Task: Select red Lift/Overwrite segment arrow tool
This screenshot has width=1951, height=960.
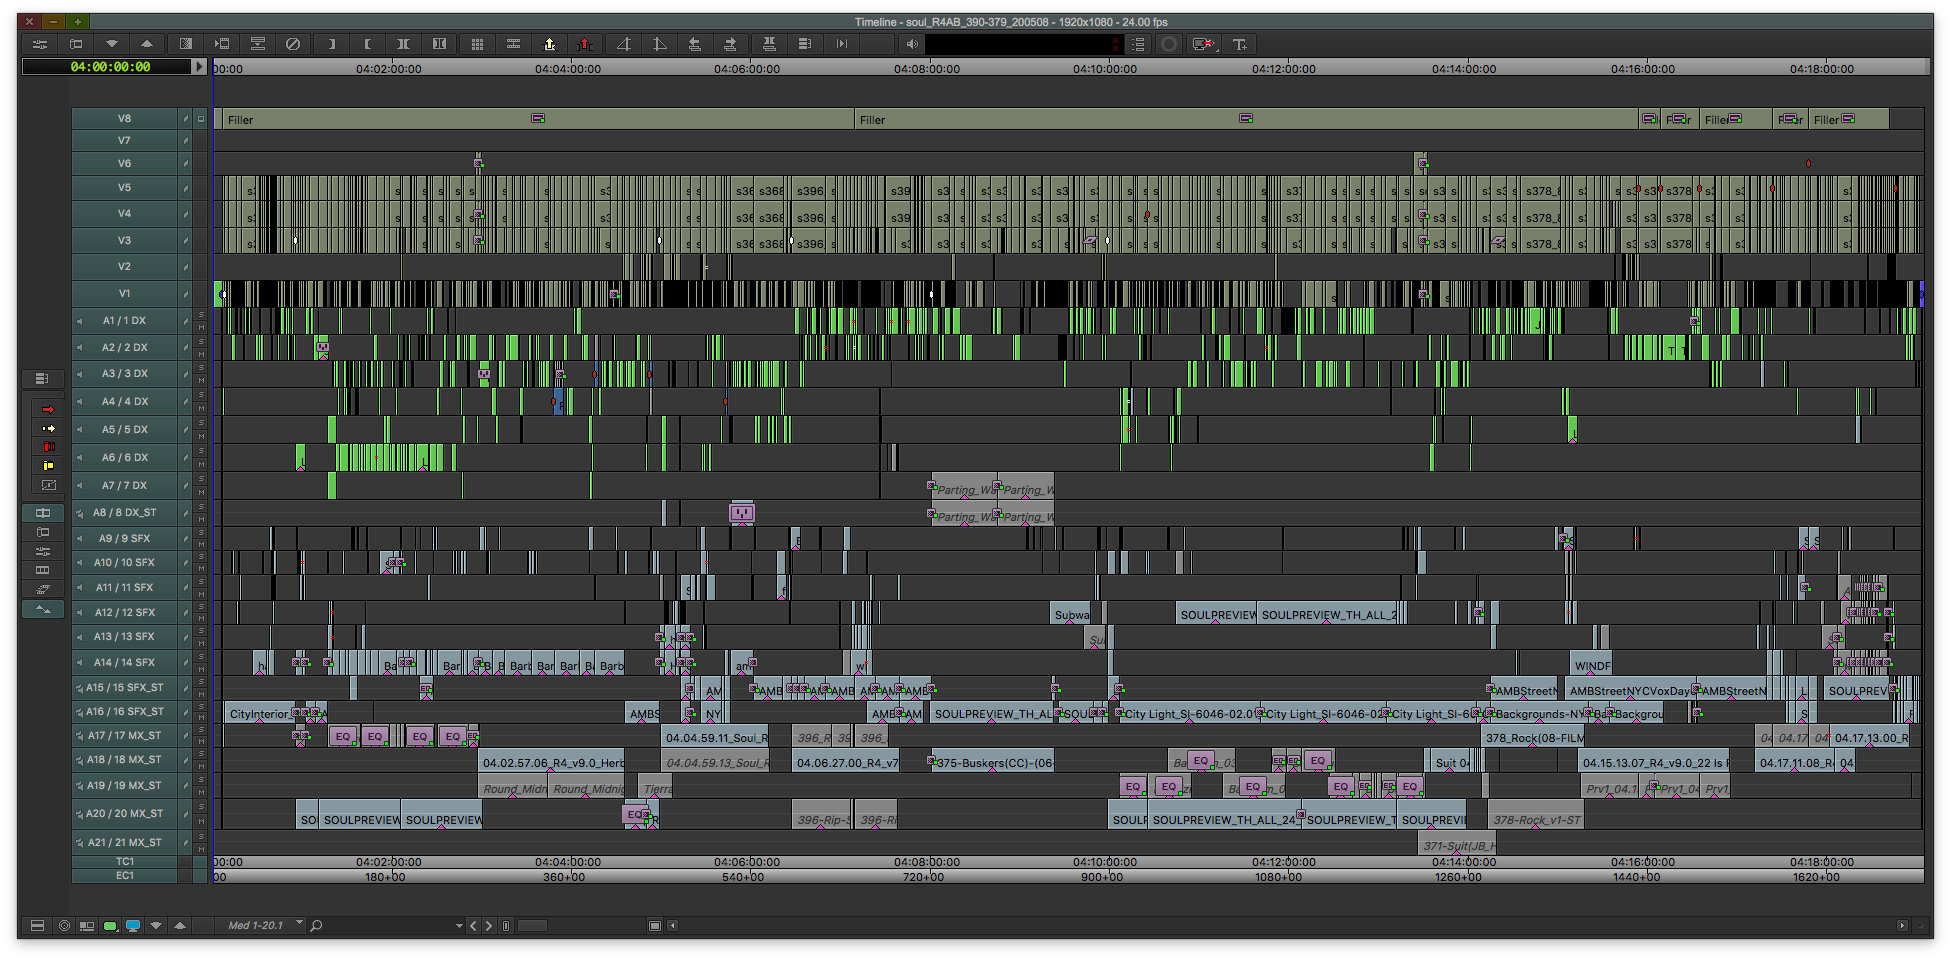Action: (48, 409)
